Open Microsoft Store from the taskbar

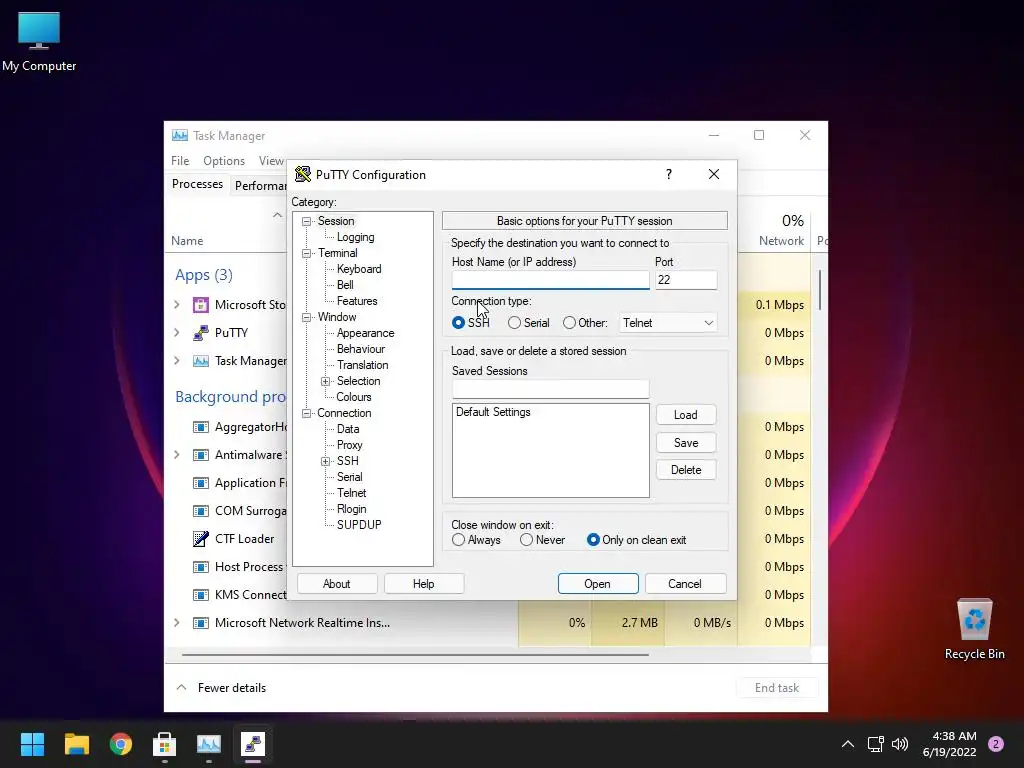[x=165, y=744]
